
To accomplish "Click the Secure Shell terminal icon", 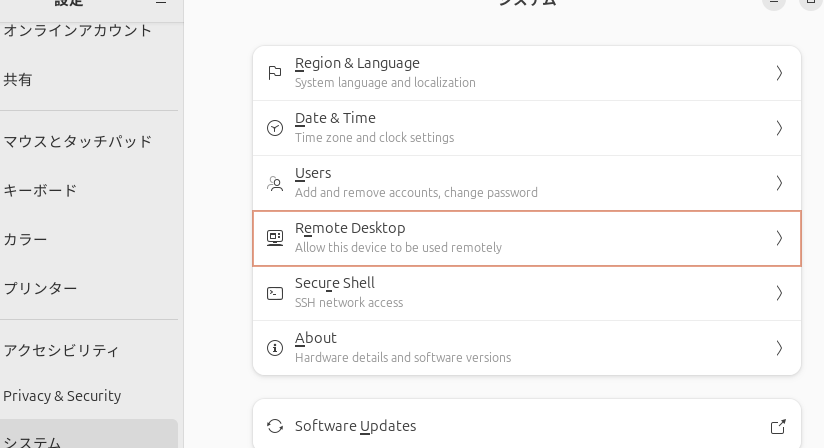I will point(275,293).
